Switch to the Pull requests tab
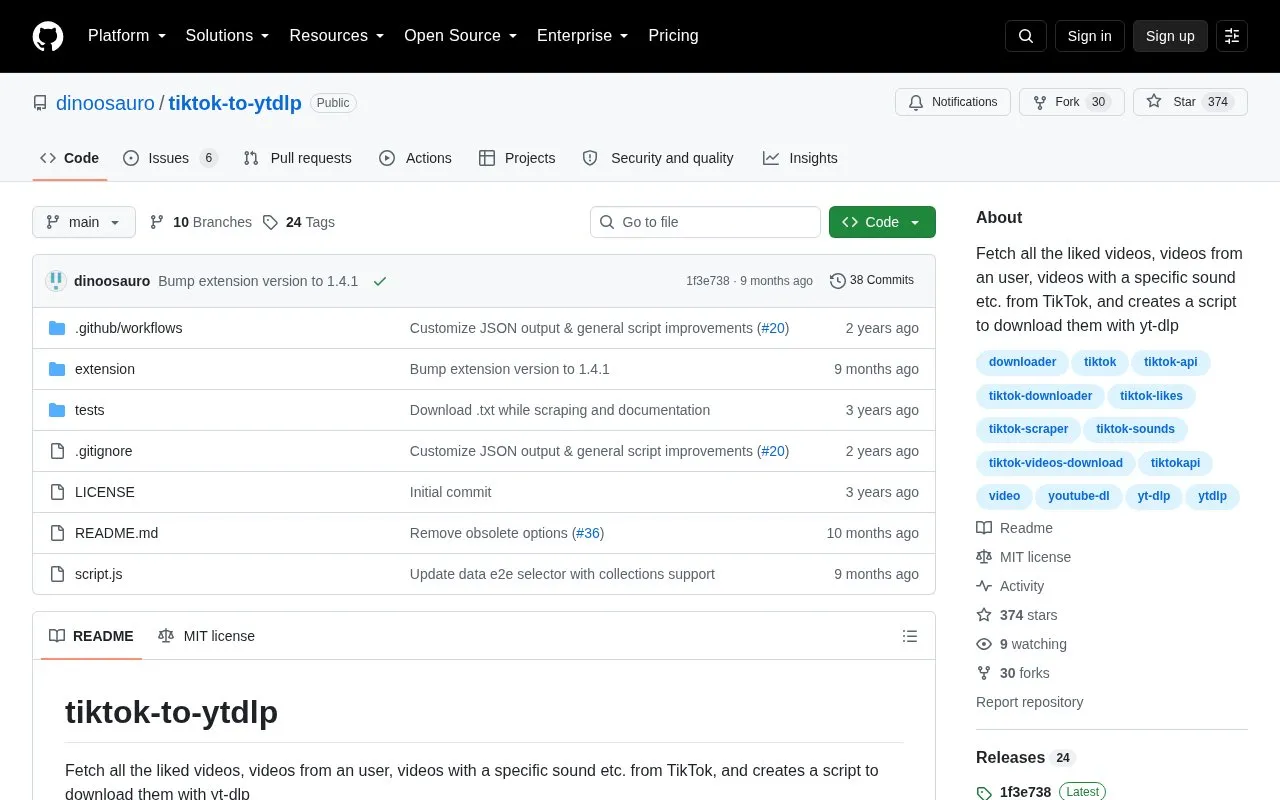Viewport: 1280px width, 800px height. click(297, 158)
